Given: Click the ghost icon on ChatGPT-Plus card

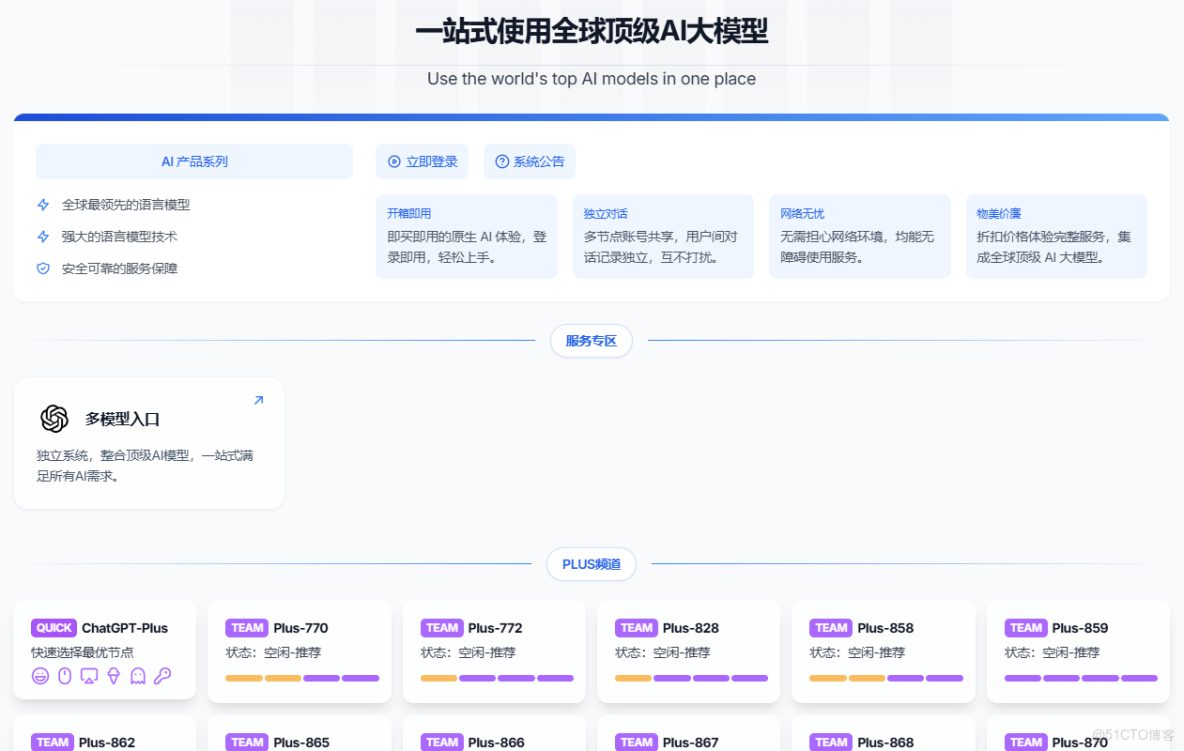Looking at the screenshot, I should point(138,675).
